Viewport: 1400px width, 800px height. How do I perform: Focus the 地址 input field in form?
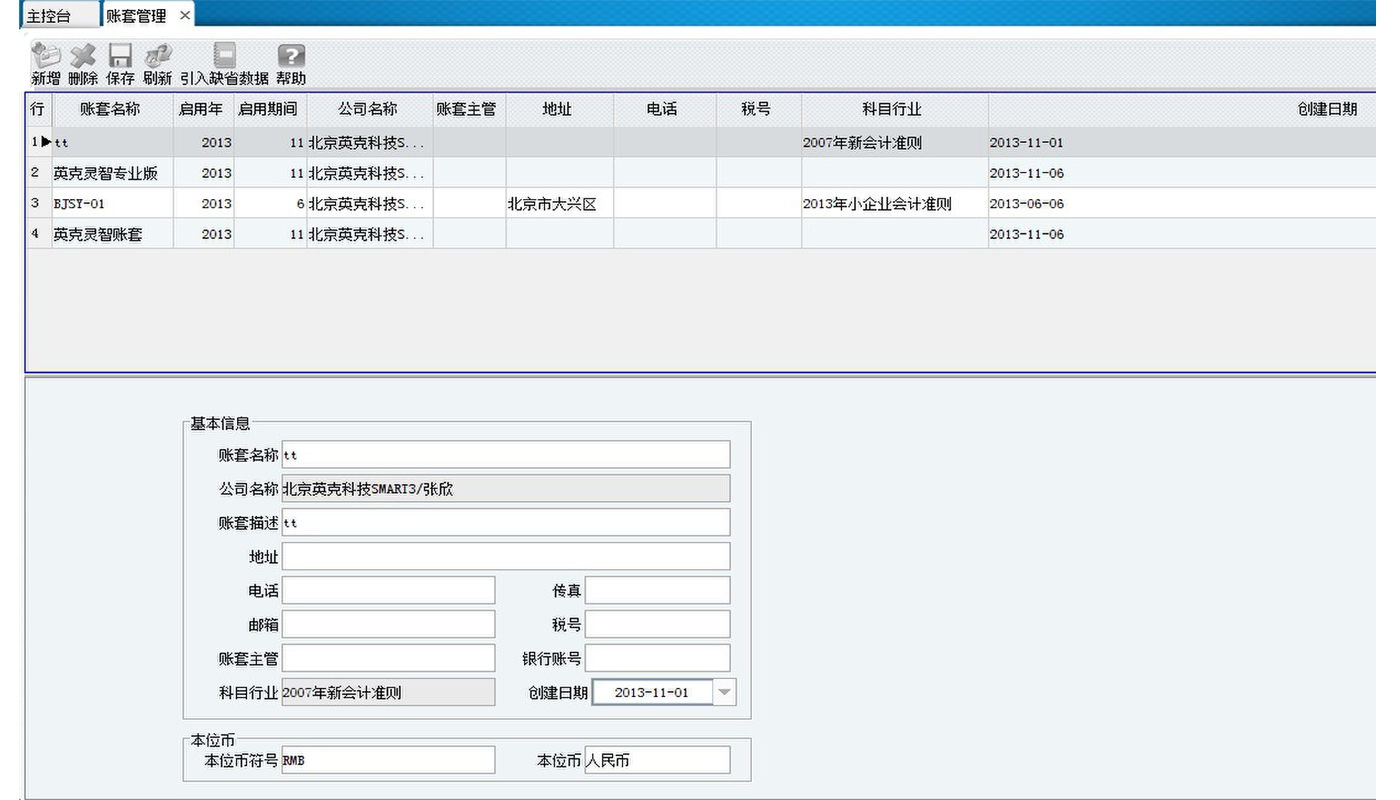506,557
